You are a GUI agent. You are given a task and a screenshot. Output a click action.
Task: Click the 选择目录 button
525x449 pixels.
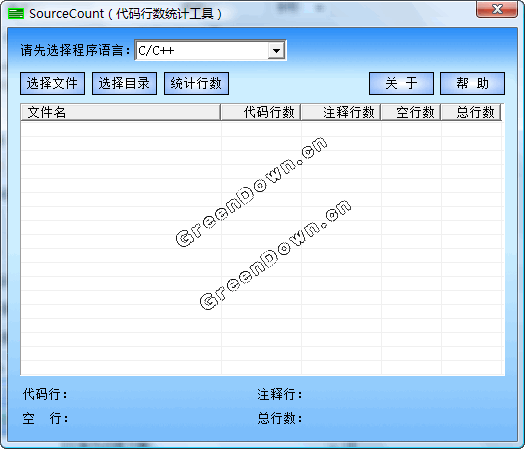[x=124, y=83]
